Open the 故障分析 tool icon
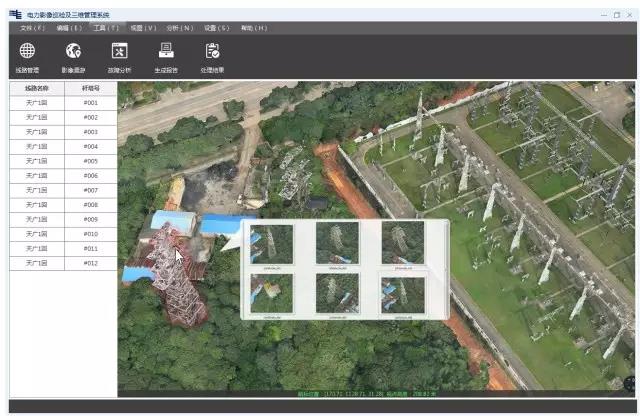 click(x=120, y=51)
